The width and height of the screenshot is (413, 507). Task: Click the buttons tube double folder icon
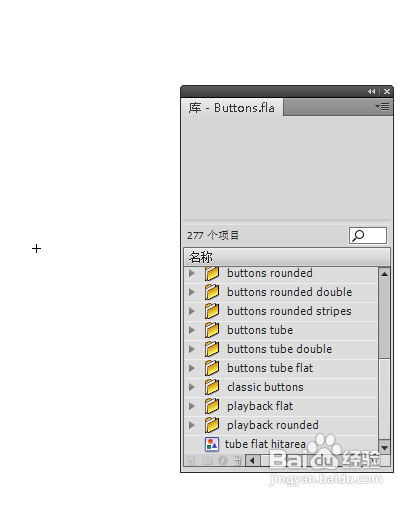coord(212,349)
